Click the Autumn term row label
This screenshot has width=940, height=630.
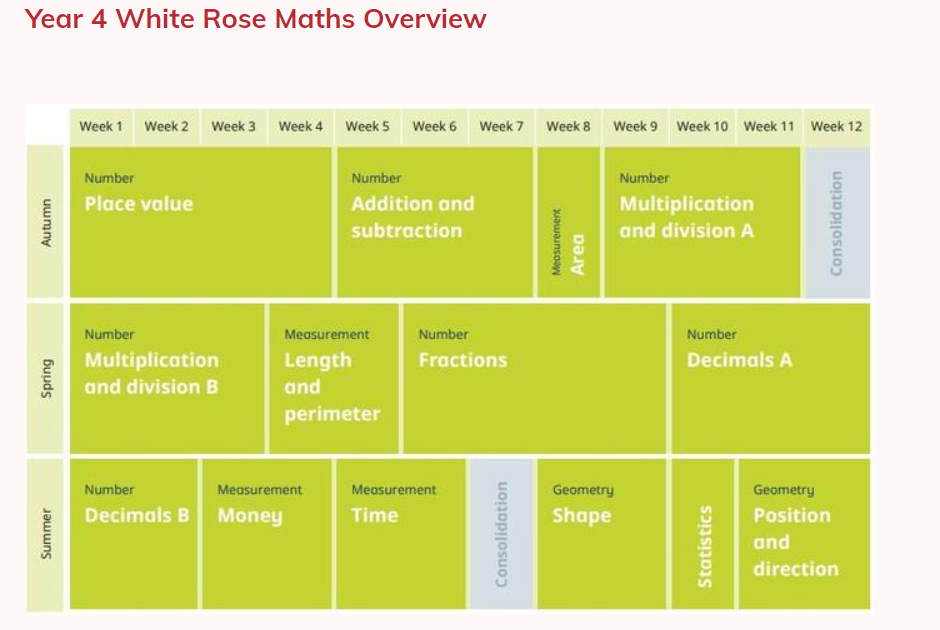[45, 223]
